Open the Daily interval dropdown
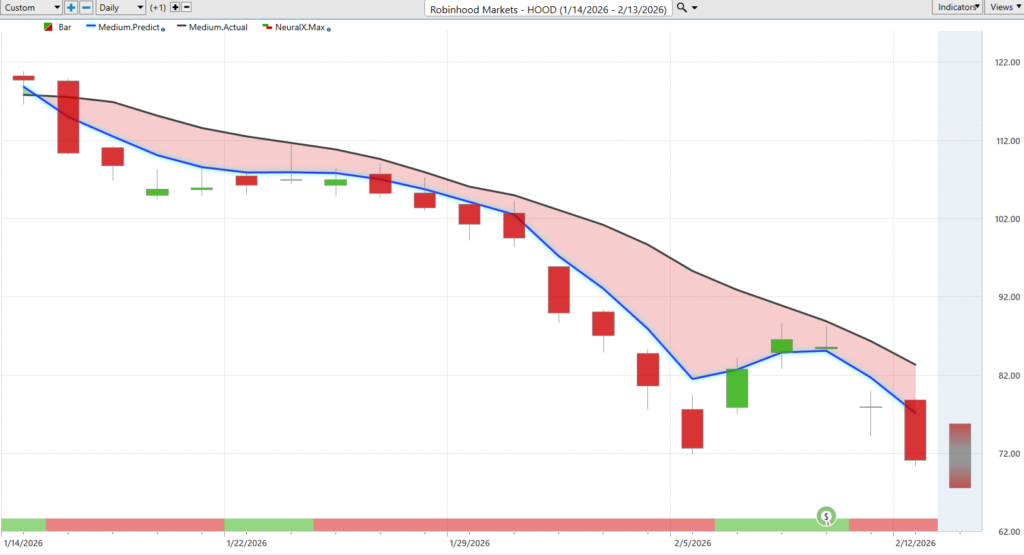Screen dimensions: 1024x555 120,7
